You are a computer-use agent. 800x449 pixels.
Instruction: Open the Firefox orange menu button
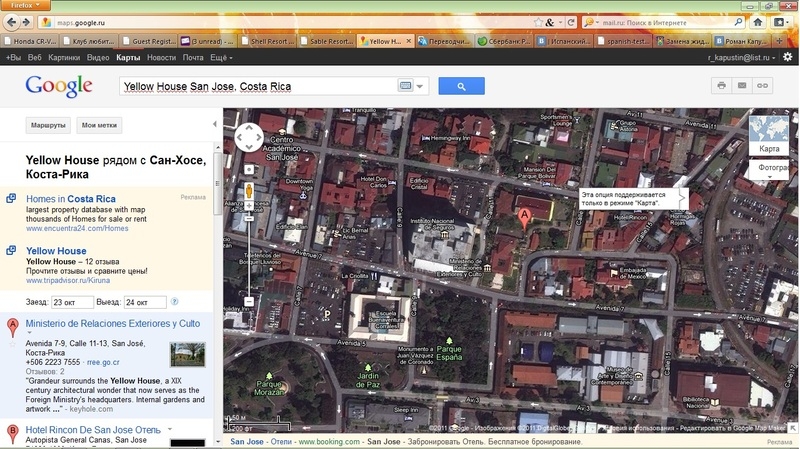(26, 5)
